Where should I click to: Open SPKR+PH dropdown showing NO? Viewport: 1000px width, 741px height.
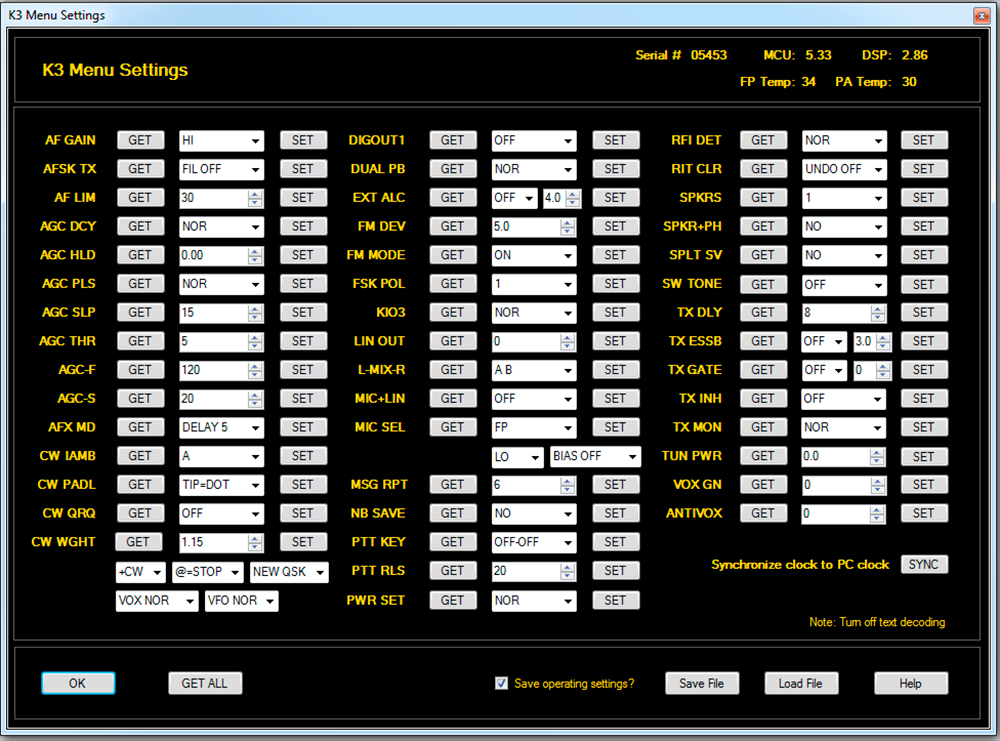tap(844, 226)
